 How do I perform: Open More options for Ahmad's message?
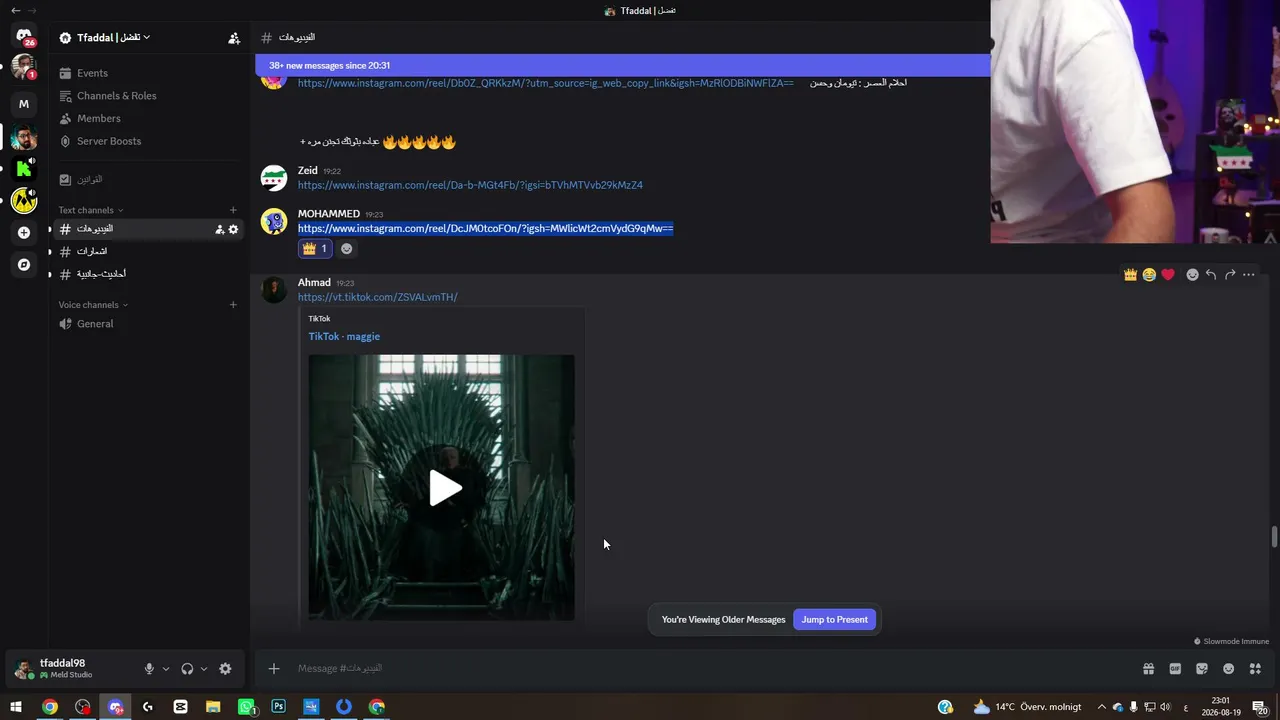(1249, 275)
